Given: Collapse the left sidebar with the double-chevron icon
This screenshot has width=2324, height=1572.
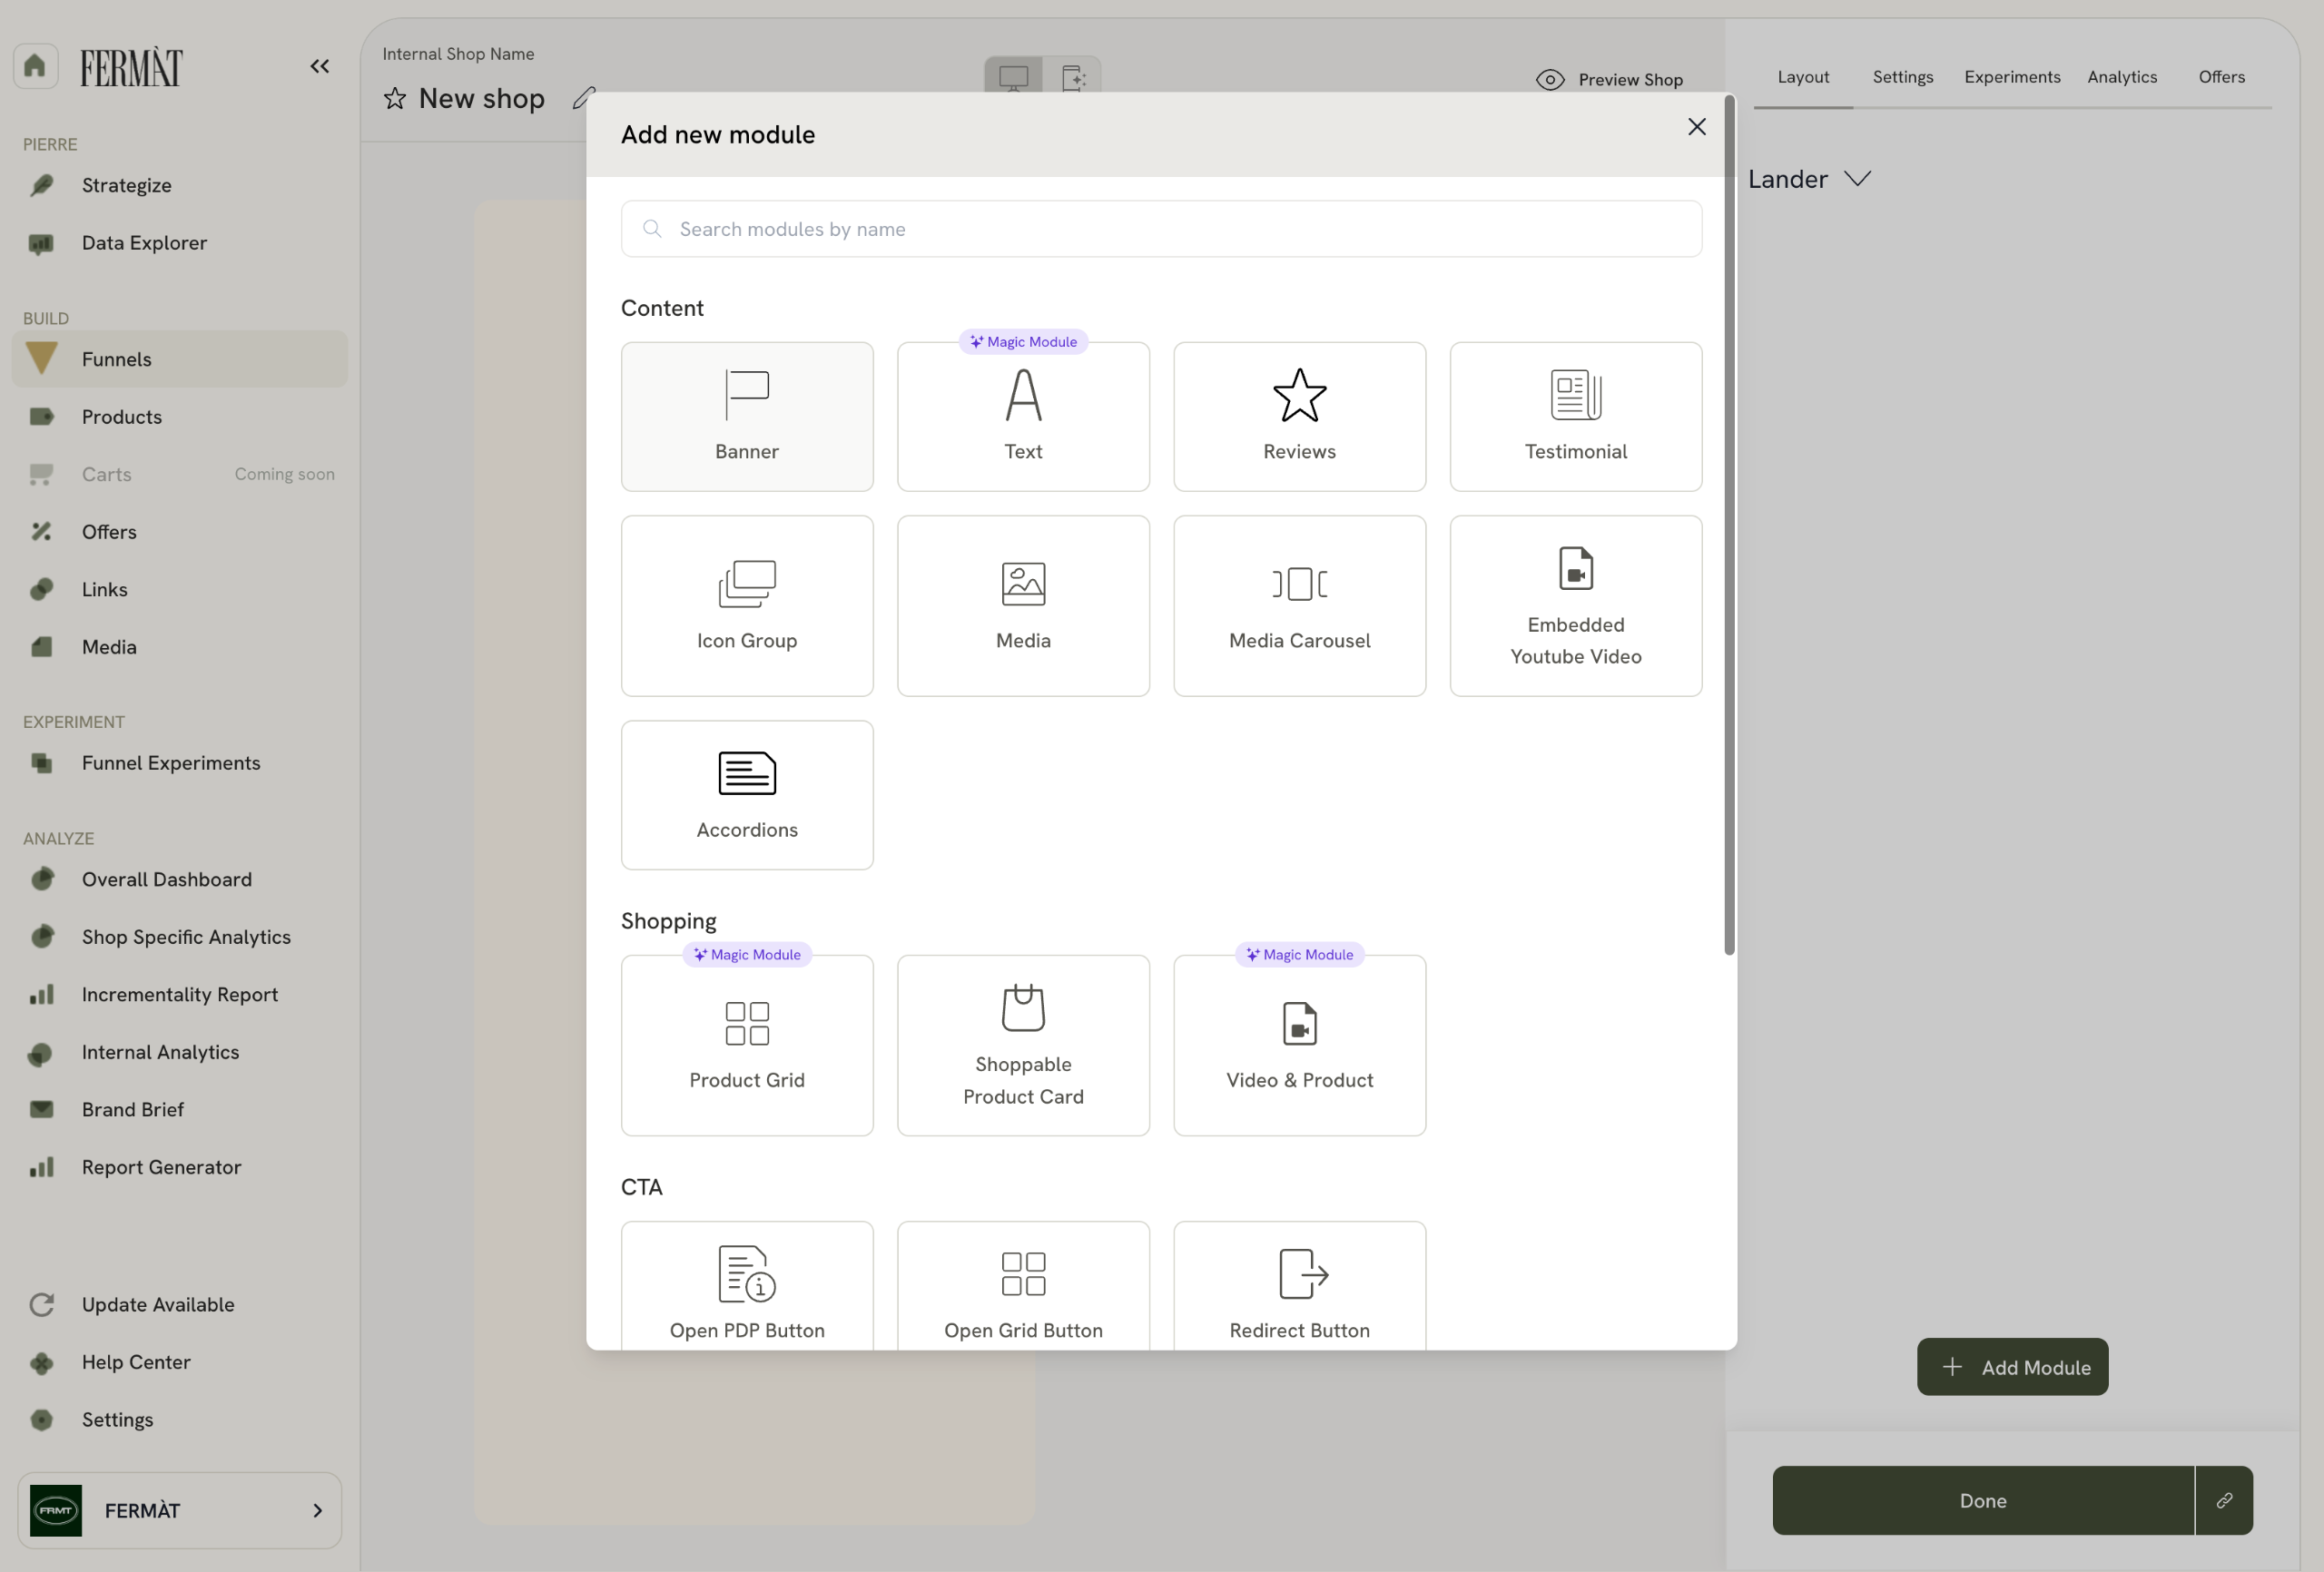Looking at the screenshot, I should click(x=319, y=66).
